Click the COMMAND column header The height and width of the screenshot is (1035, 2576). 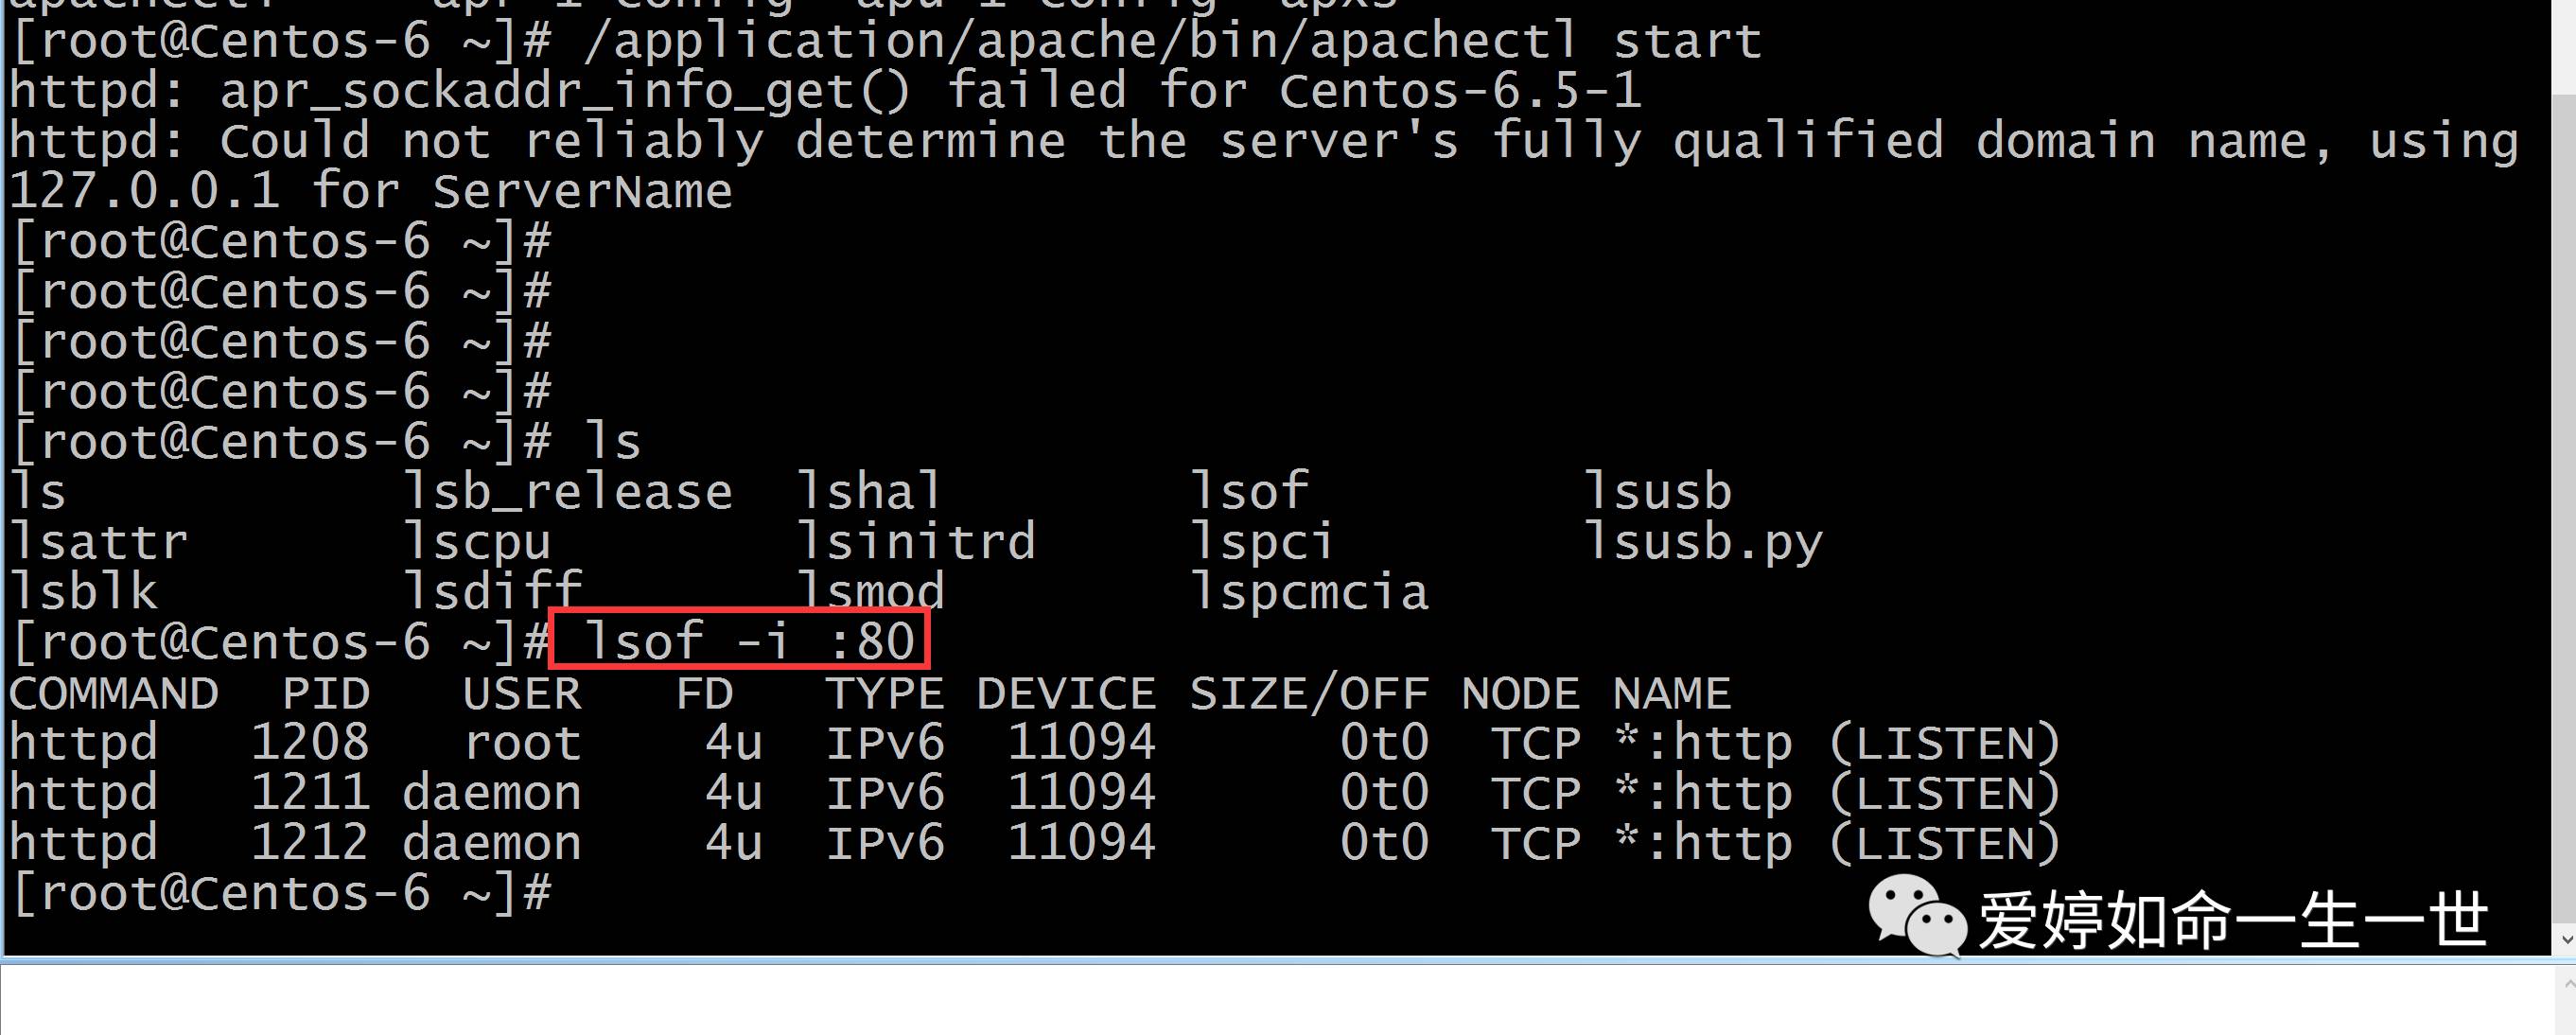pyautogui.click(x=114, y=693)
